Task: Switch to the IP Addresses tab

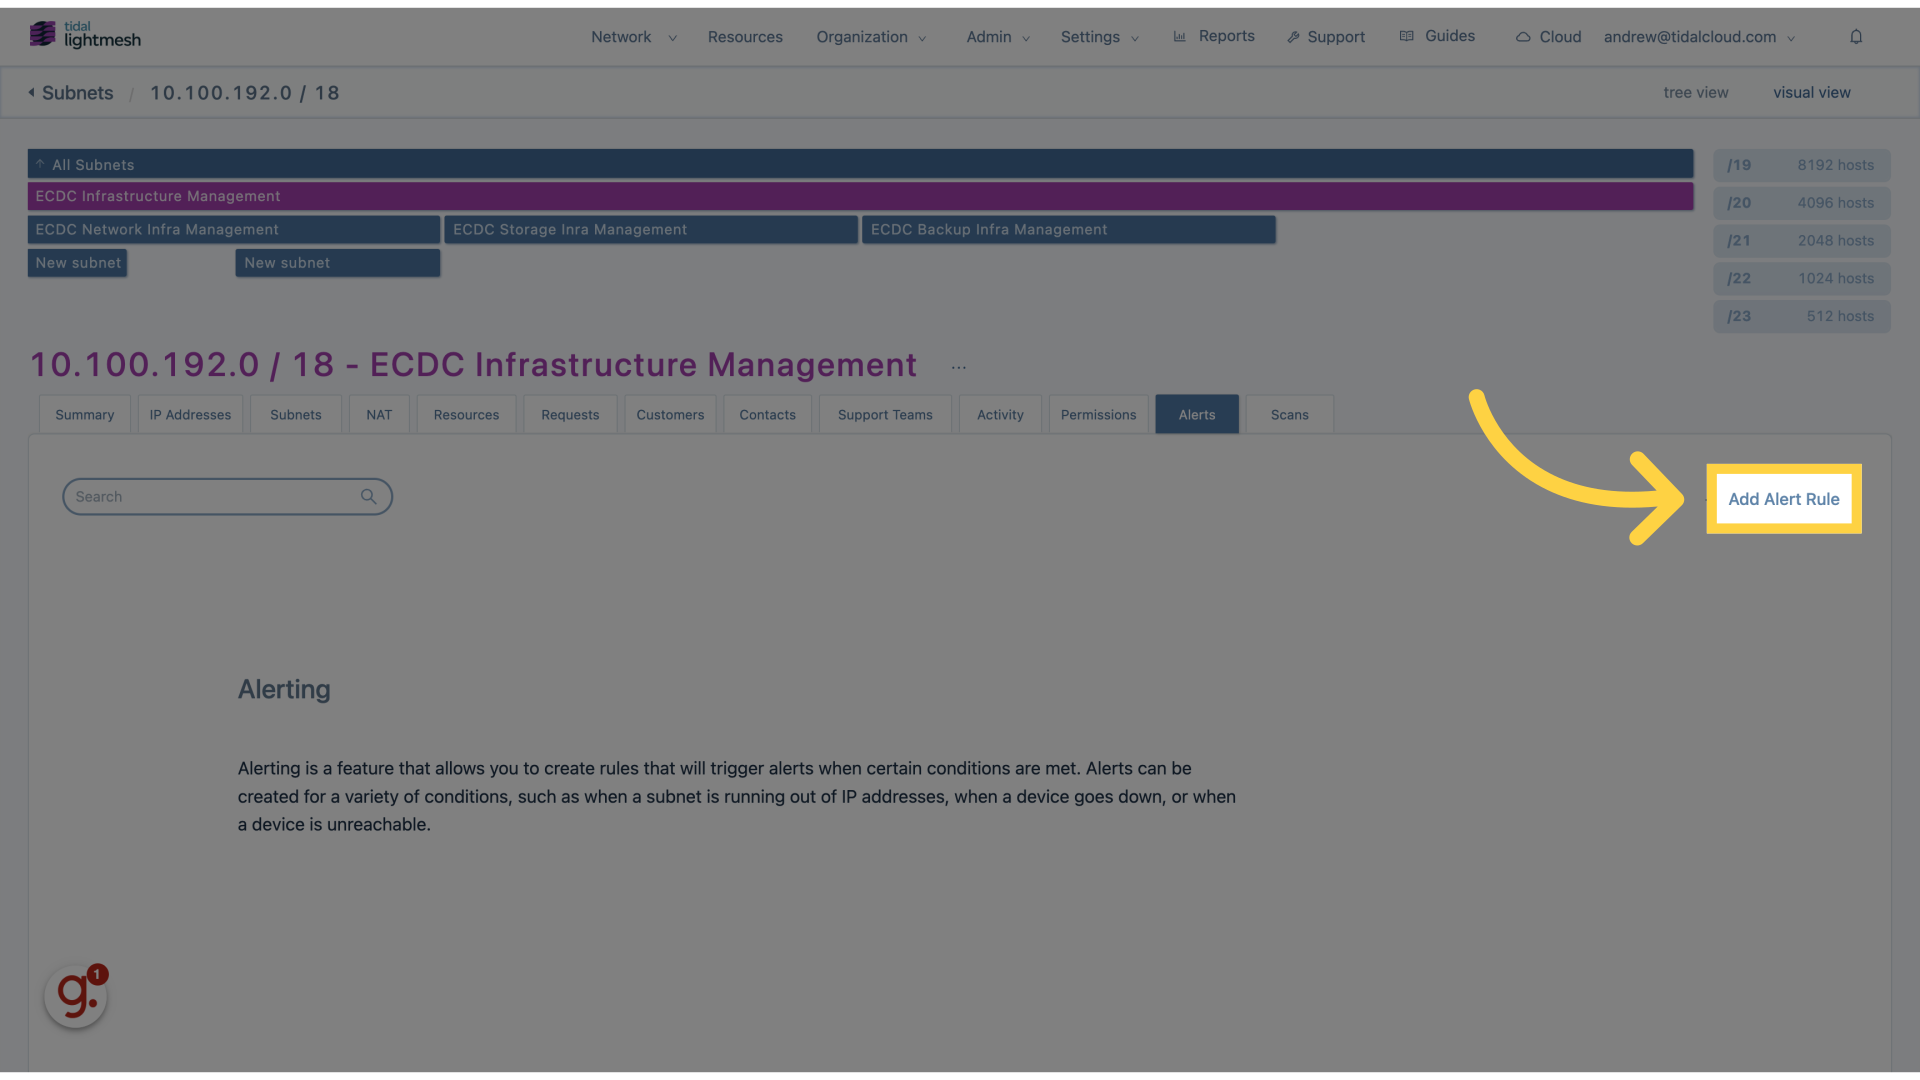Action: (x=190, y=414)
